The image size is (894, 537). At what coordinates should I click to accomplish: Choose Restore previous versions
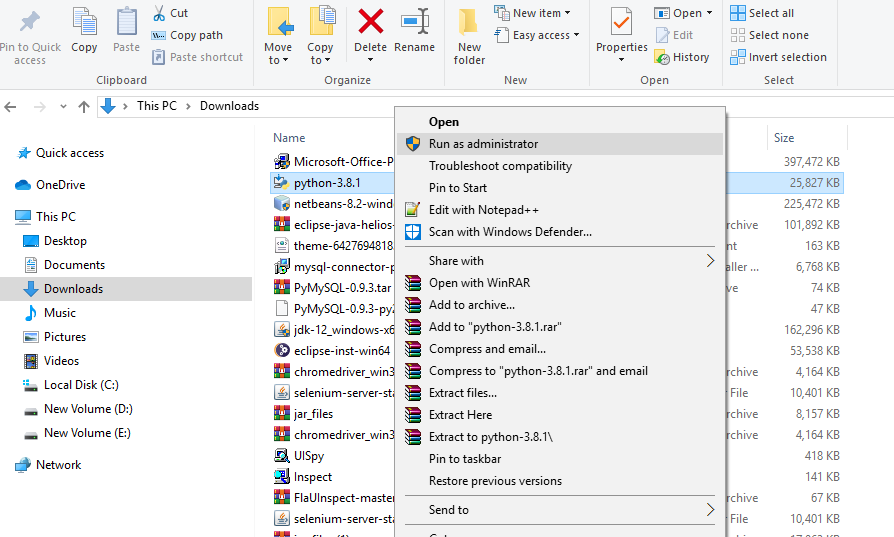pos(559,481)
